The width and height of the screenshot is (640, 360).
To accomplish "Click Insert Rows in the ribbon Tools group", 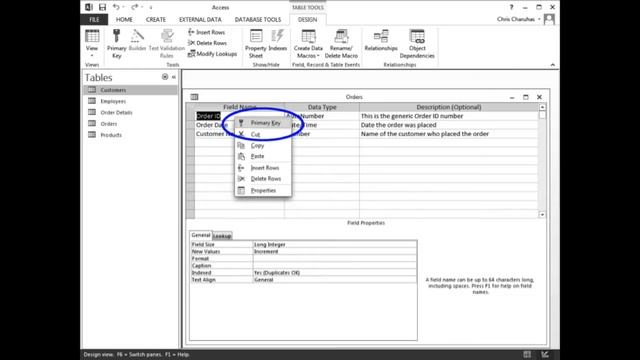I will 207,32.
